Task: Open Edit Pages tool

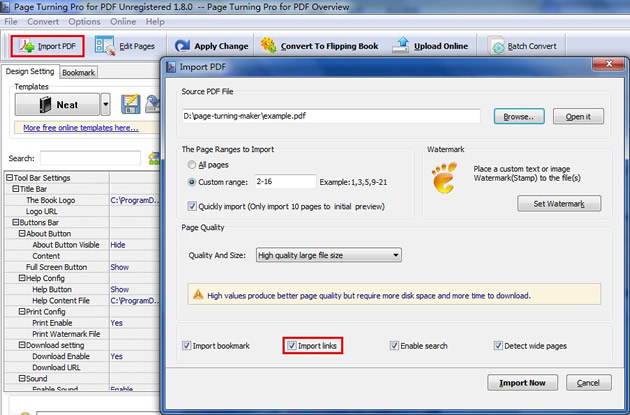Action: click(x=125, y=46)
